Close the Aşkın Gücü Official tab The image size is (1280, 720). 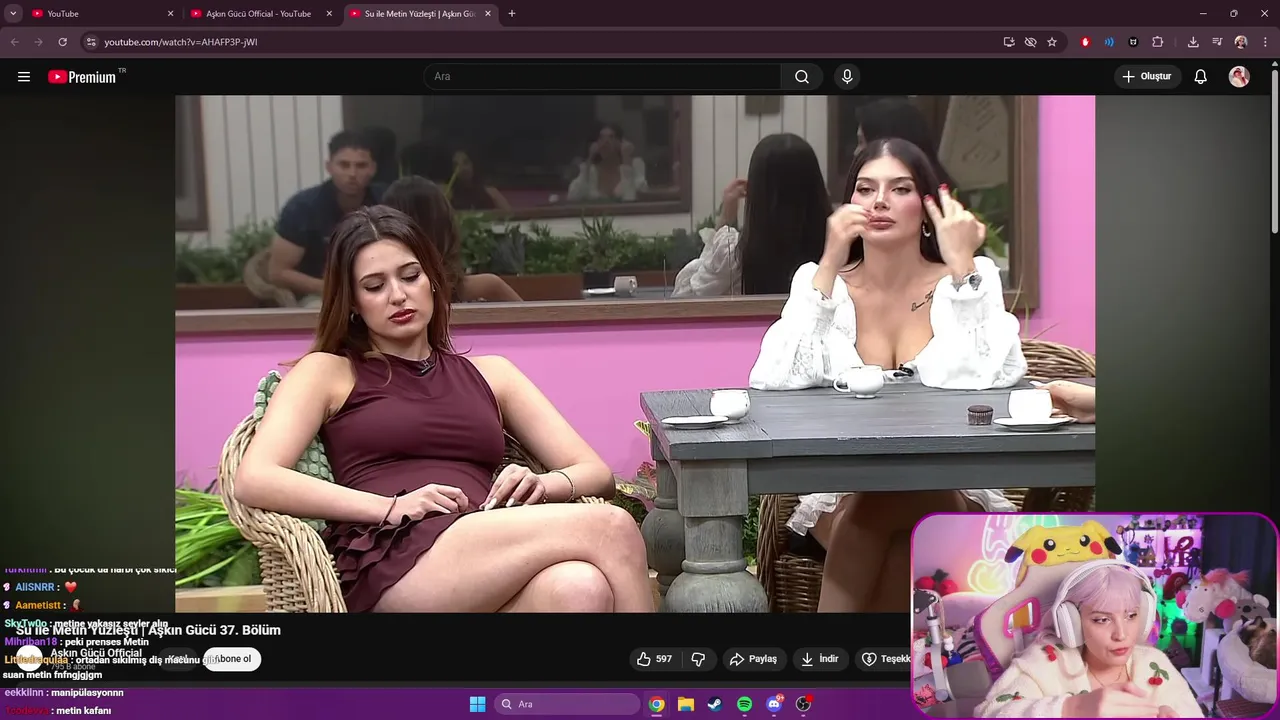[329, 14]
